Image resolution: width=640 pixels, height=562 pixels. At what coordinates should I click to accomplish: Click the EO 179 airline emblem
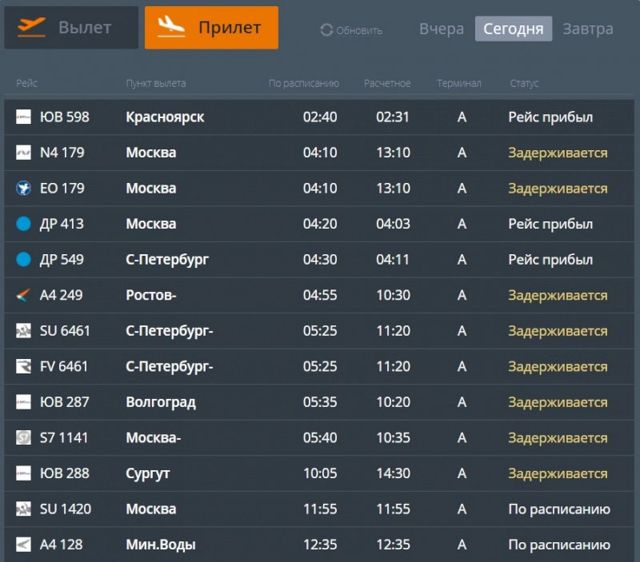point(24,188)
